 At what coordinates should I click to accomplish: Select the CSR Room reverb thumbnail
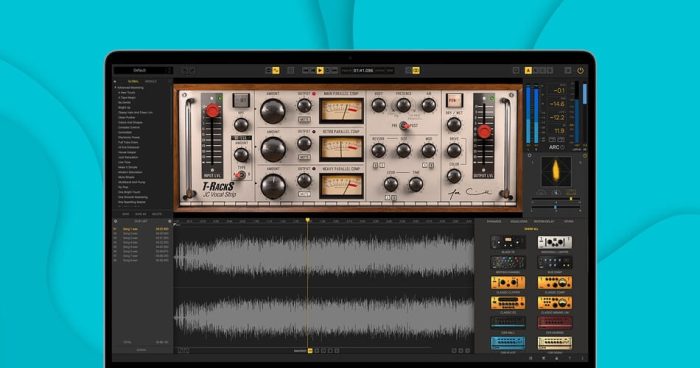[554, 343]
